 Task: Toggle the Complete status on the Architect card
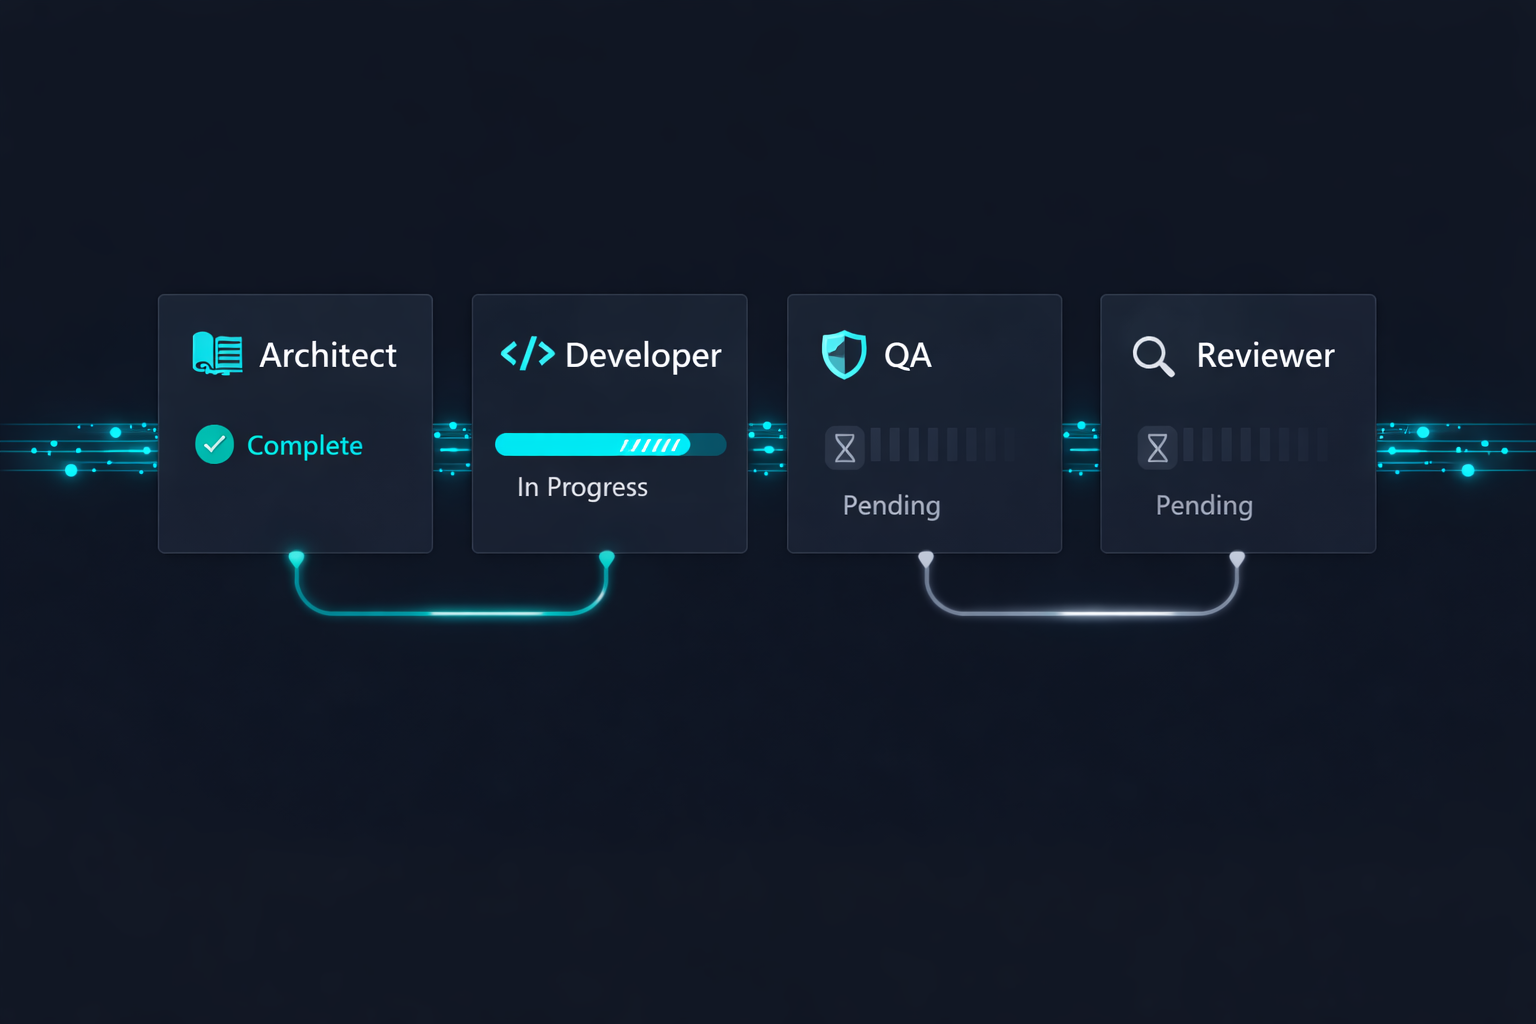click(304, 446)
